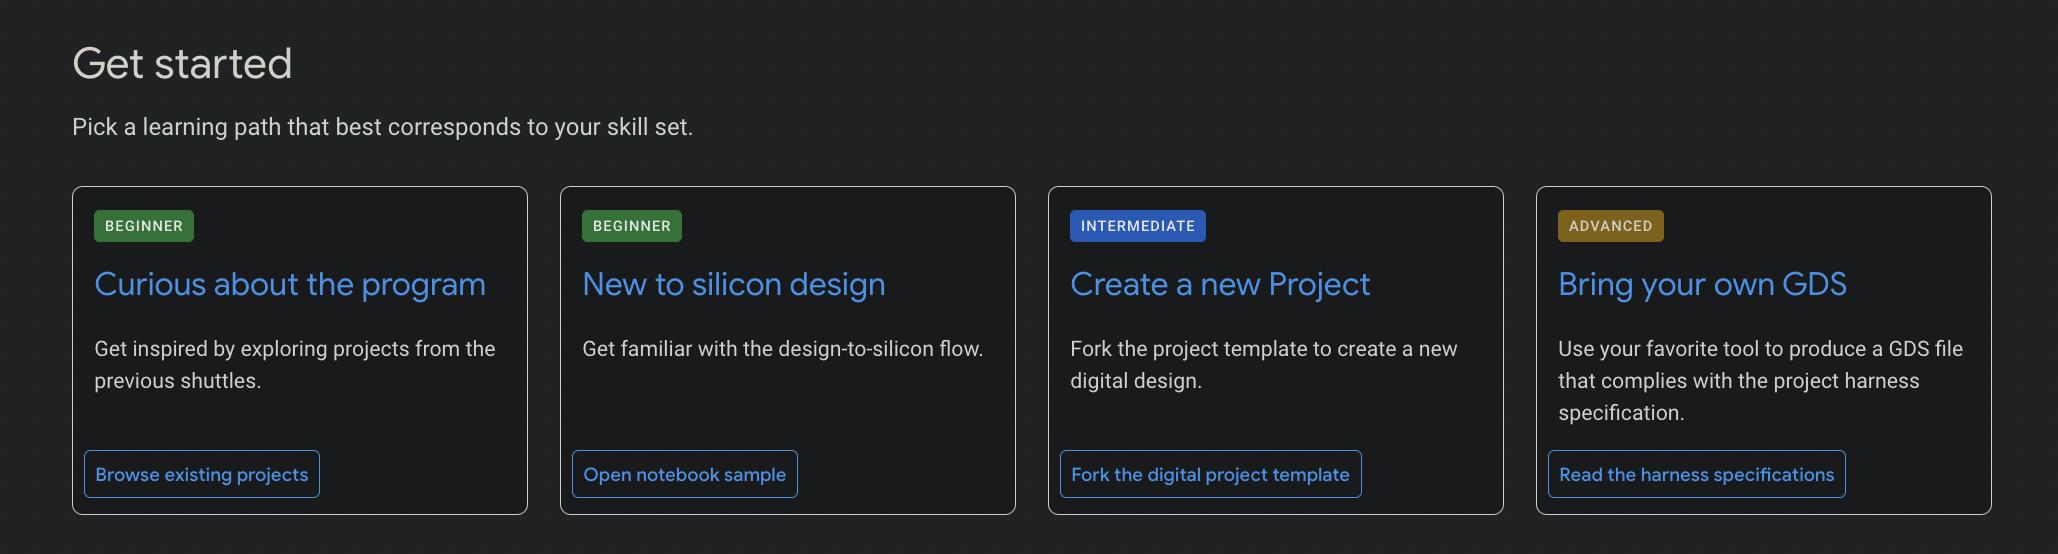Open the 'Curious about the program' title link
This screenshot has height=554, width=2058.
[290, 285]
